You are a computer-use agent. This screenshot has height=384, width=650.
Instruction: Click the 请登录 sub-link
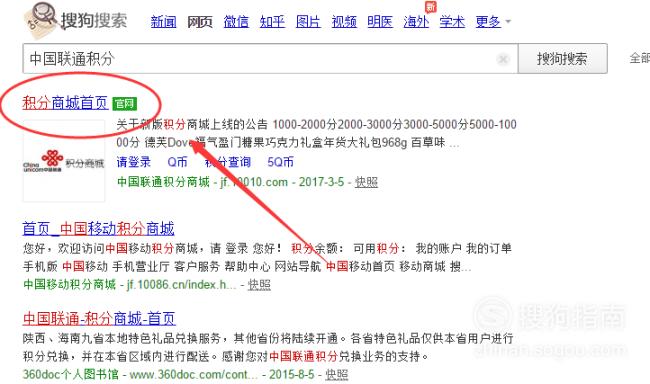tap(133, 162)
